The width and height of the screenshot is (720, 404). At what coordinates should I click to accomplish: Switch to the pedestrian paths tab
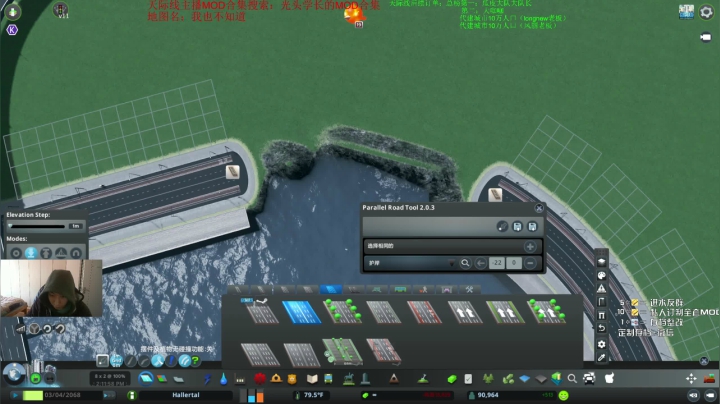[x=423, y=289]
